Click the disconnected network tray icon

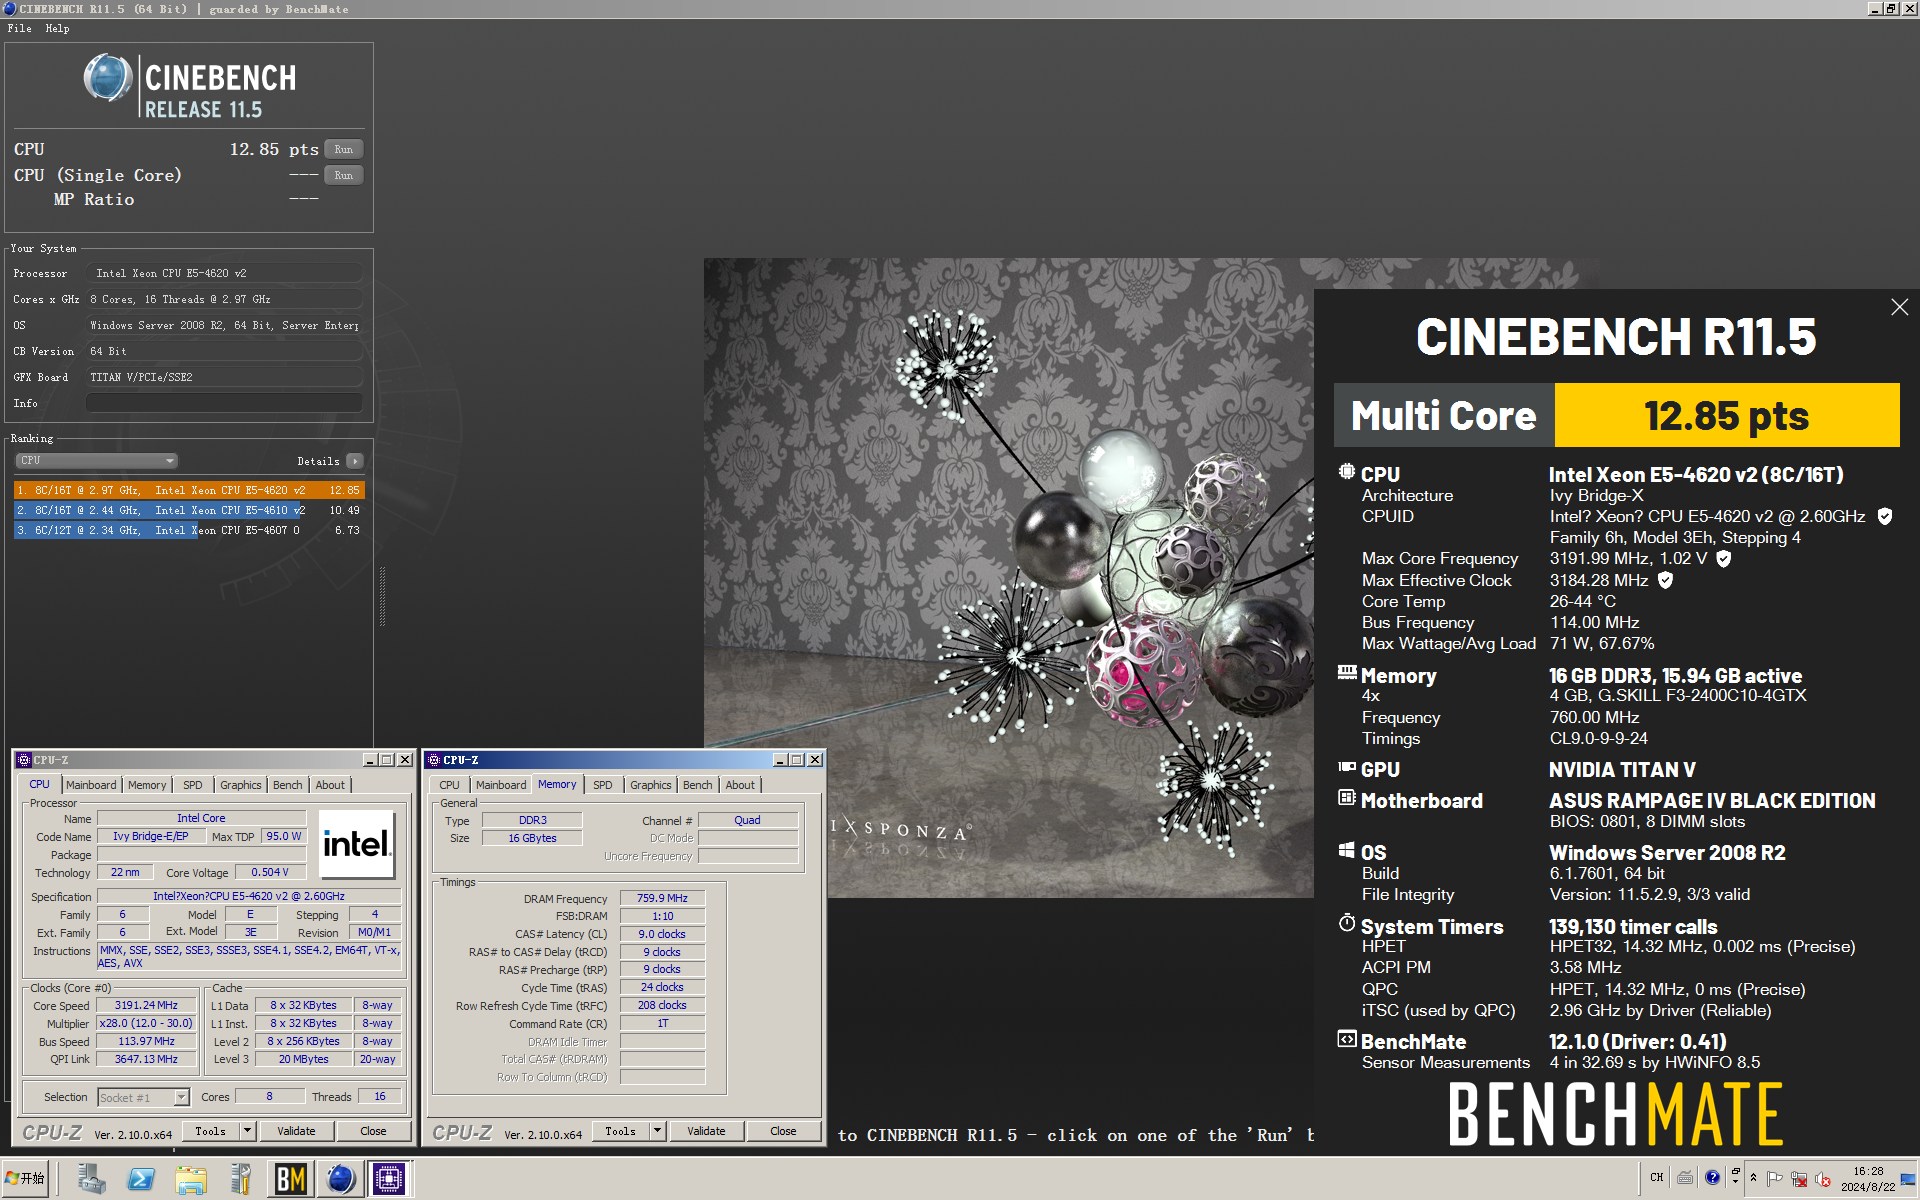pos(1799,1179)
